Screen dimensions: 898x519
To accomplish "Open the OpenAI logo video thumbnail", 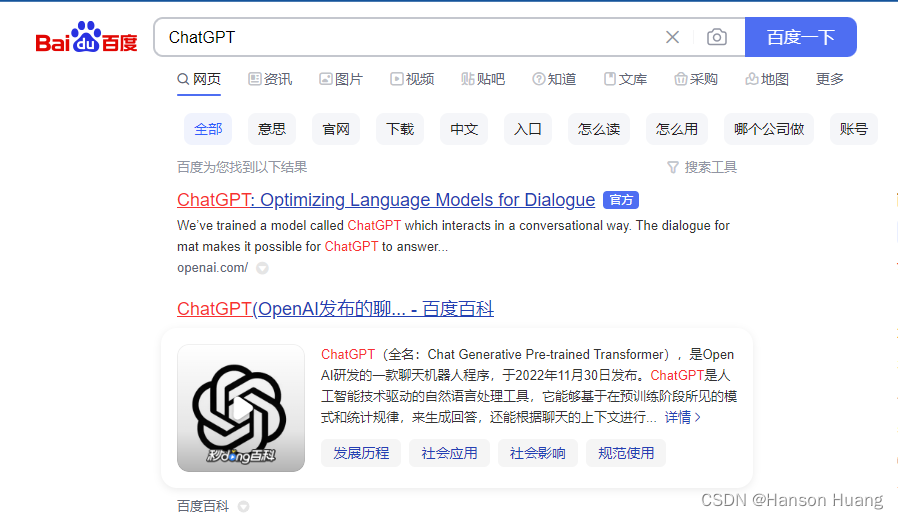I will click(241, 408).
